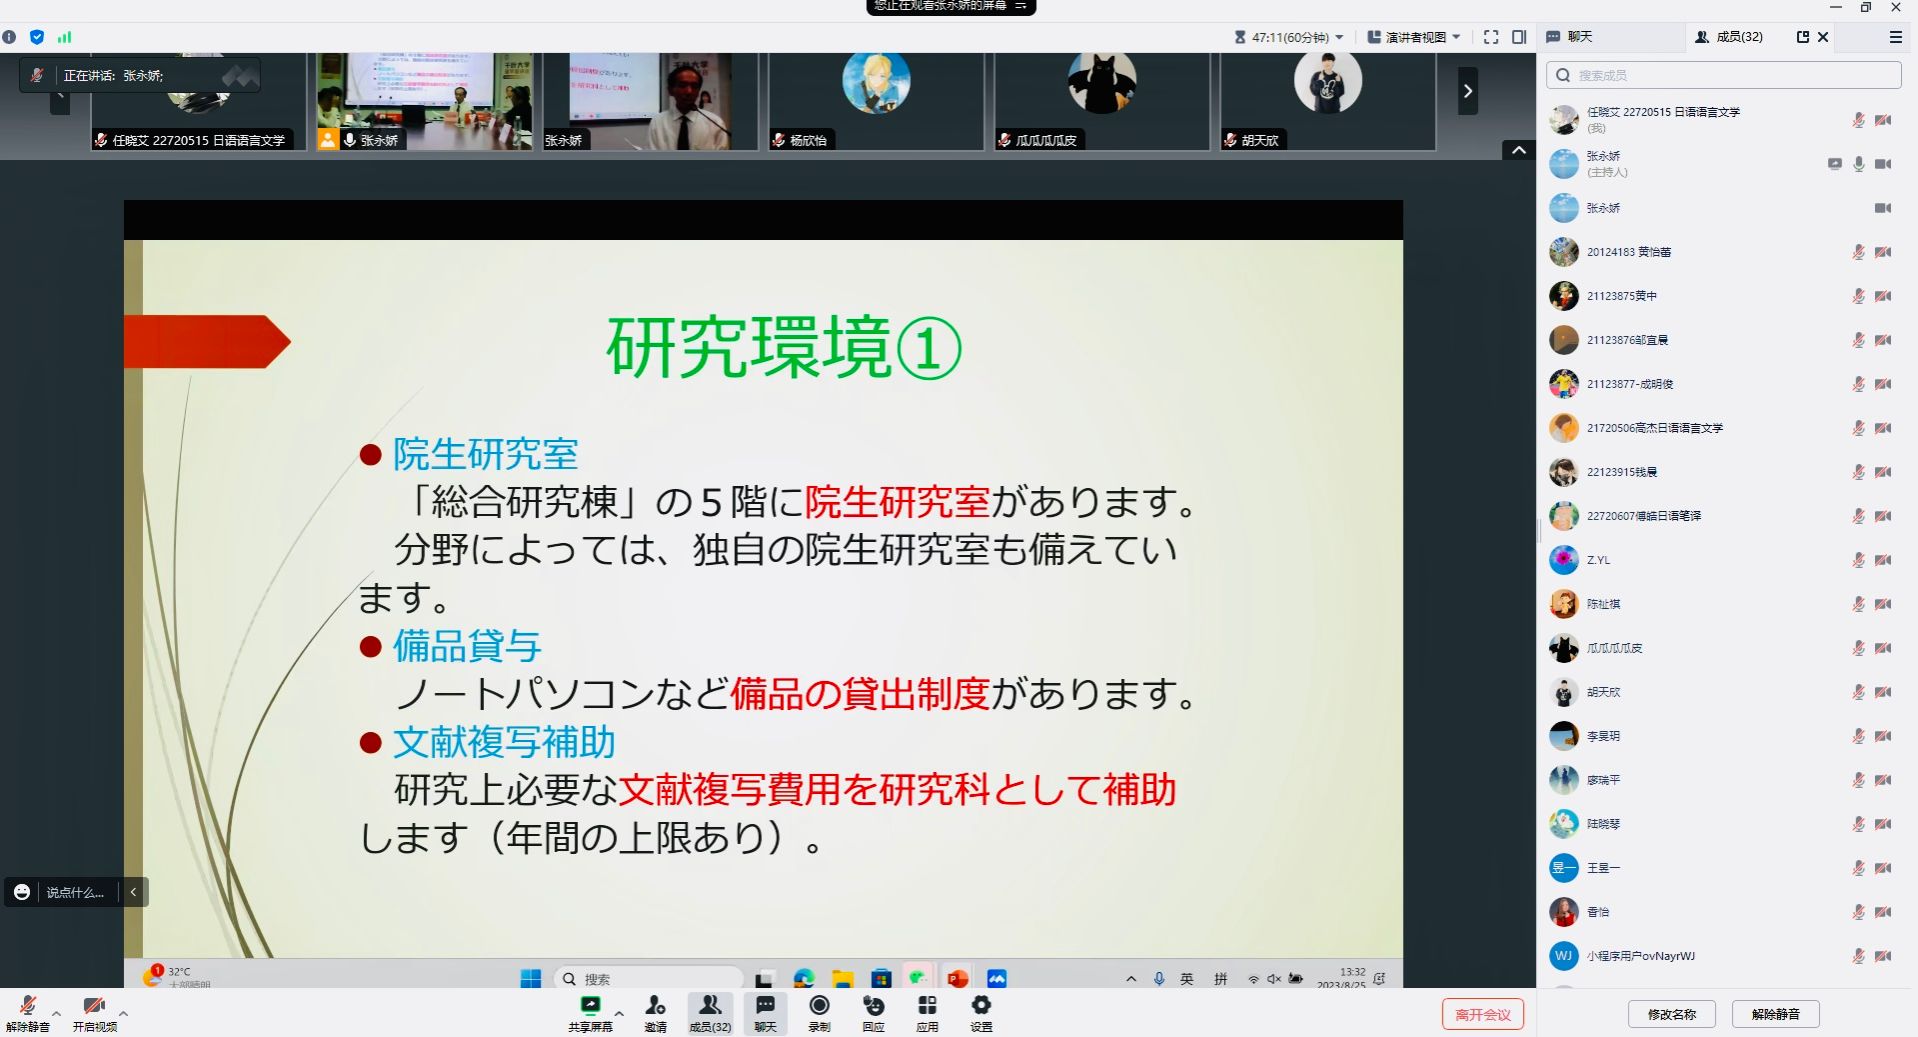Expand the meeting timer 47:11 dropdown

click(x=1290, y=37)
